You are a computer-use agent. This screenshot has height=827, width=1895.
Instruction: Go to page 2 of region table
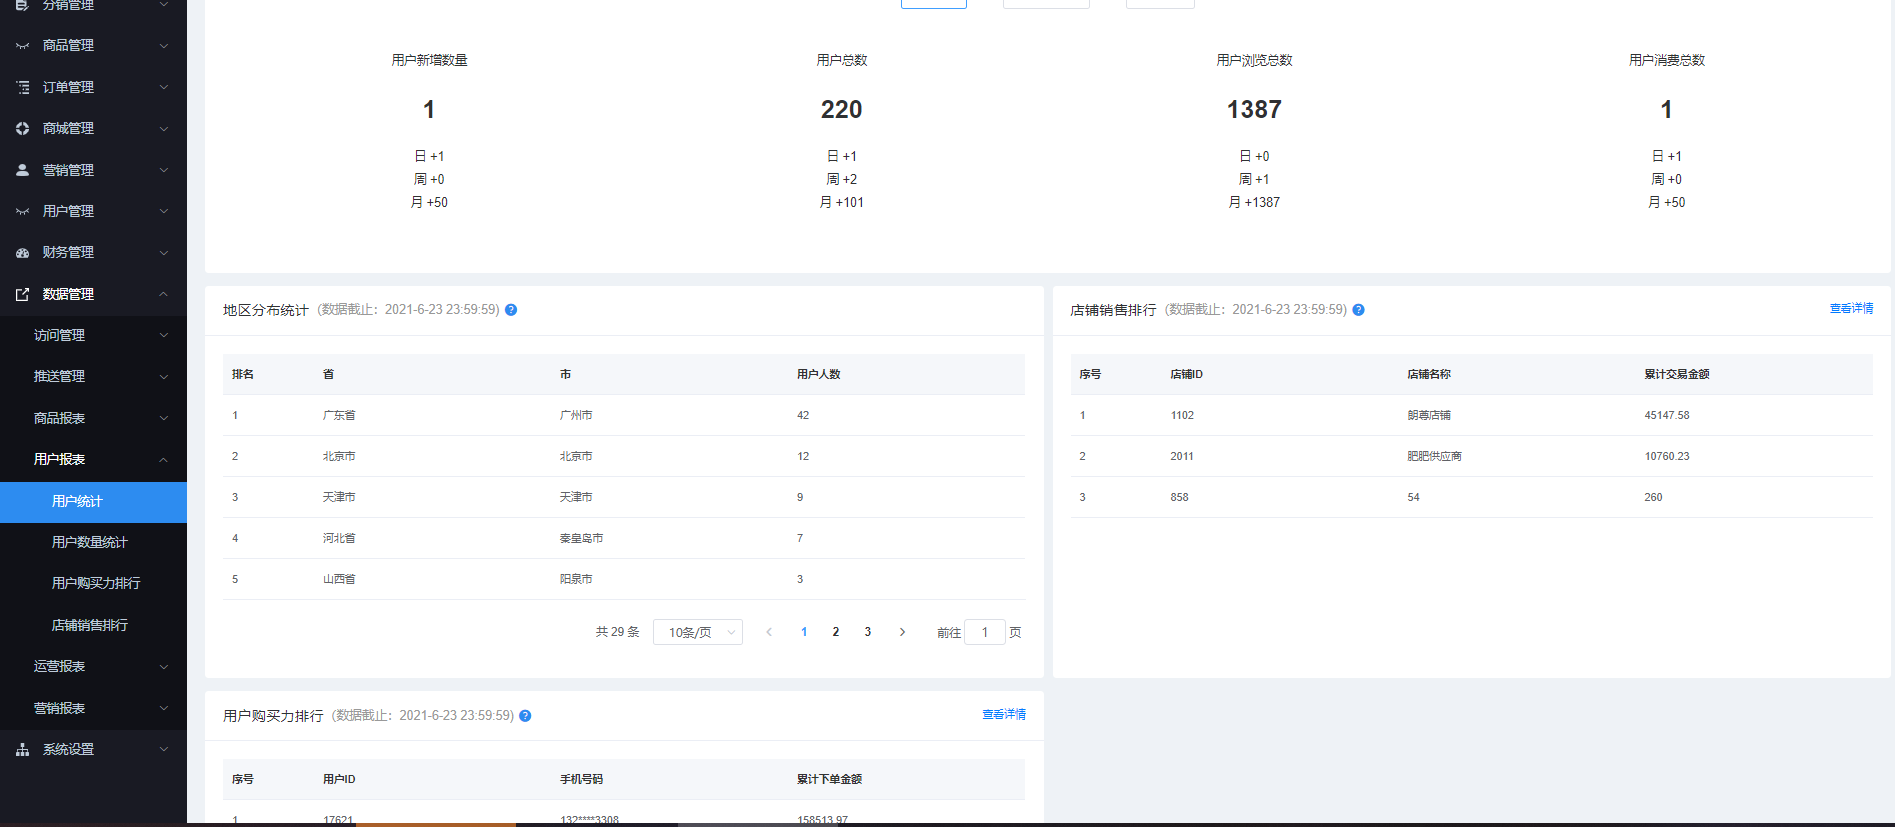pyautogui.click(x=836, y=632)
